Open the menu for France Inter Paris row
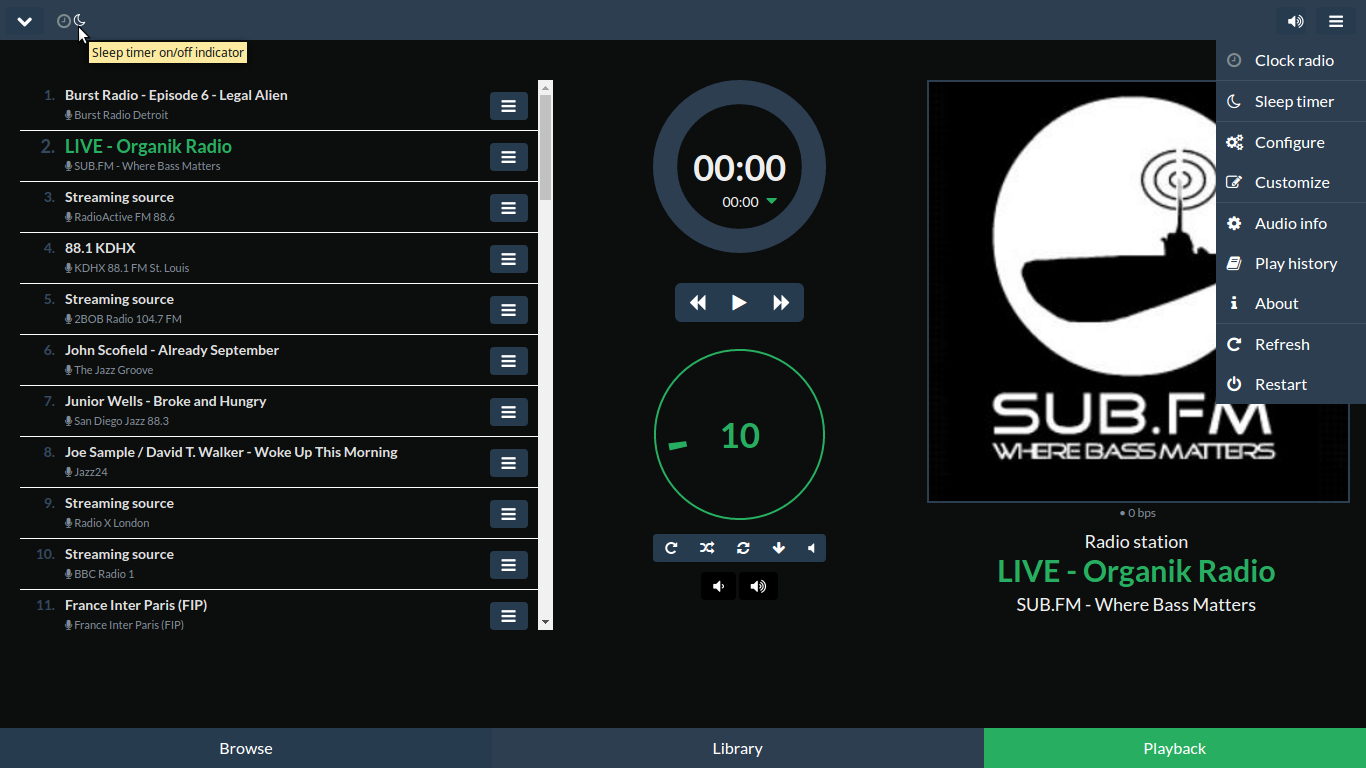The image size is (1366, 768). tap(508, 616)
